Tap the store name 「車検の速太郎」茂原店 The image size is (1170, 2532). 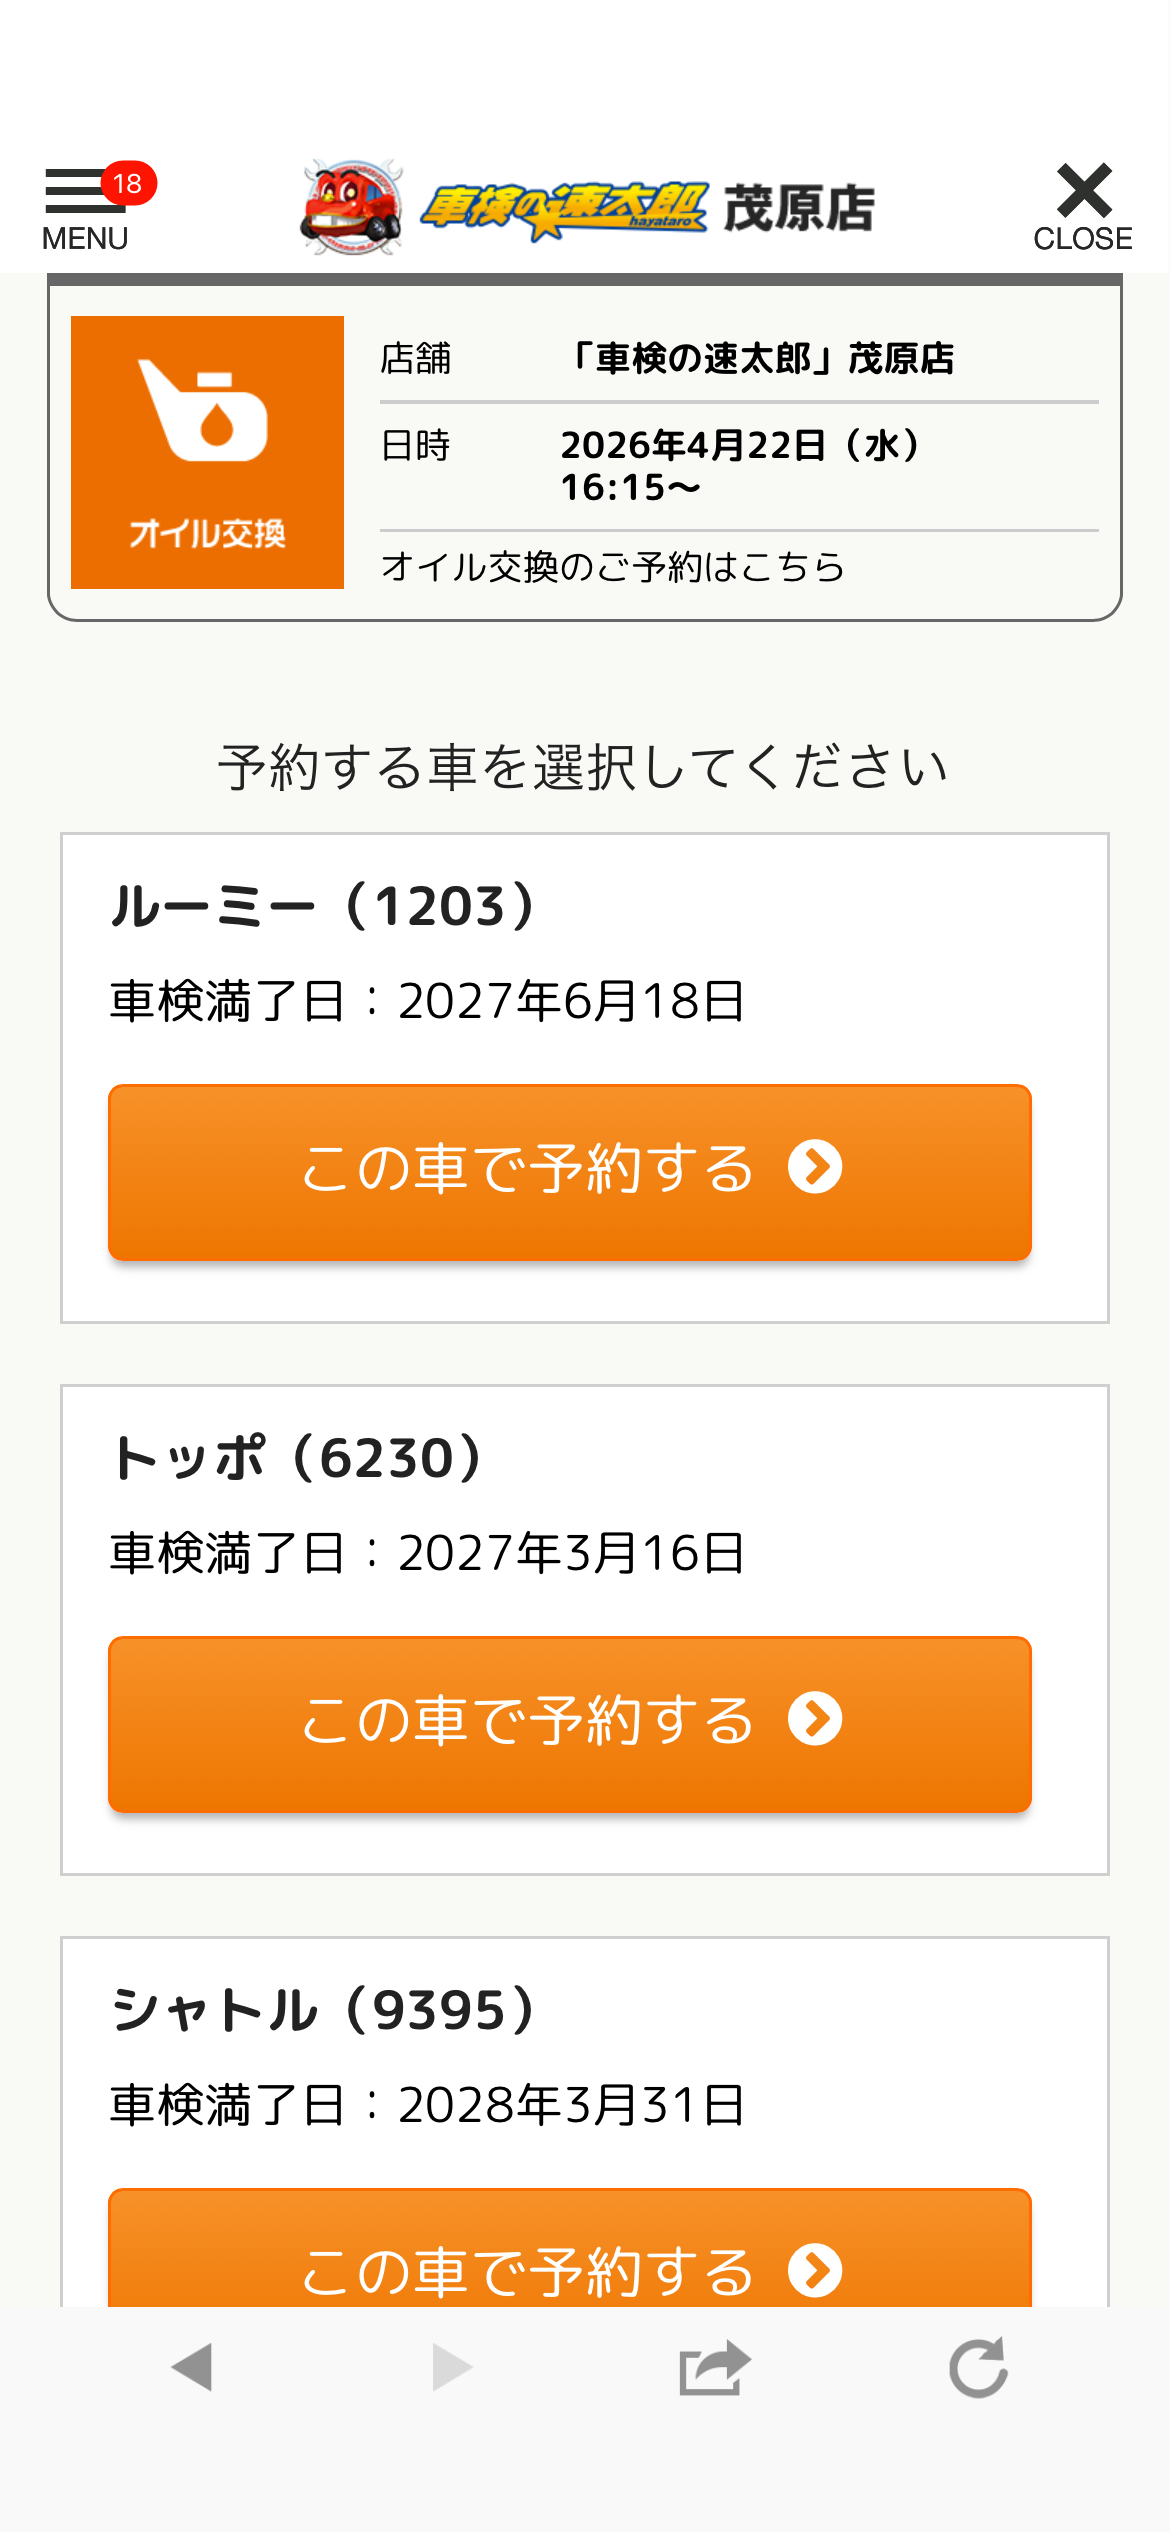(x=758, y=358)
